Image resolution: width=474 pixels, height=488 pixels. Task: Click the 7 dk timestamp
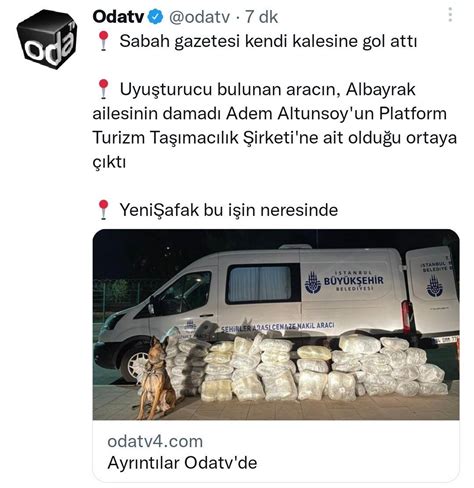pyautogui.click(x=262, y=17)
